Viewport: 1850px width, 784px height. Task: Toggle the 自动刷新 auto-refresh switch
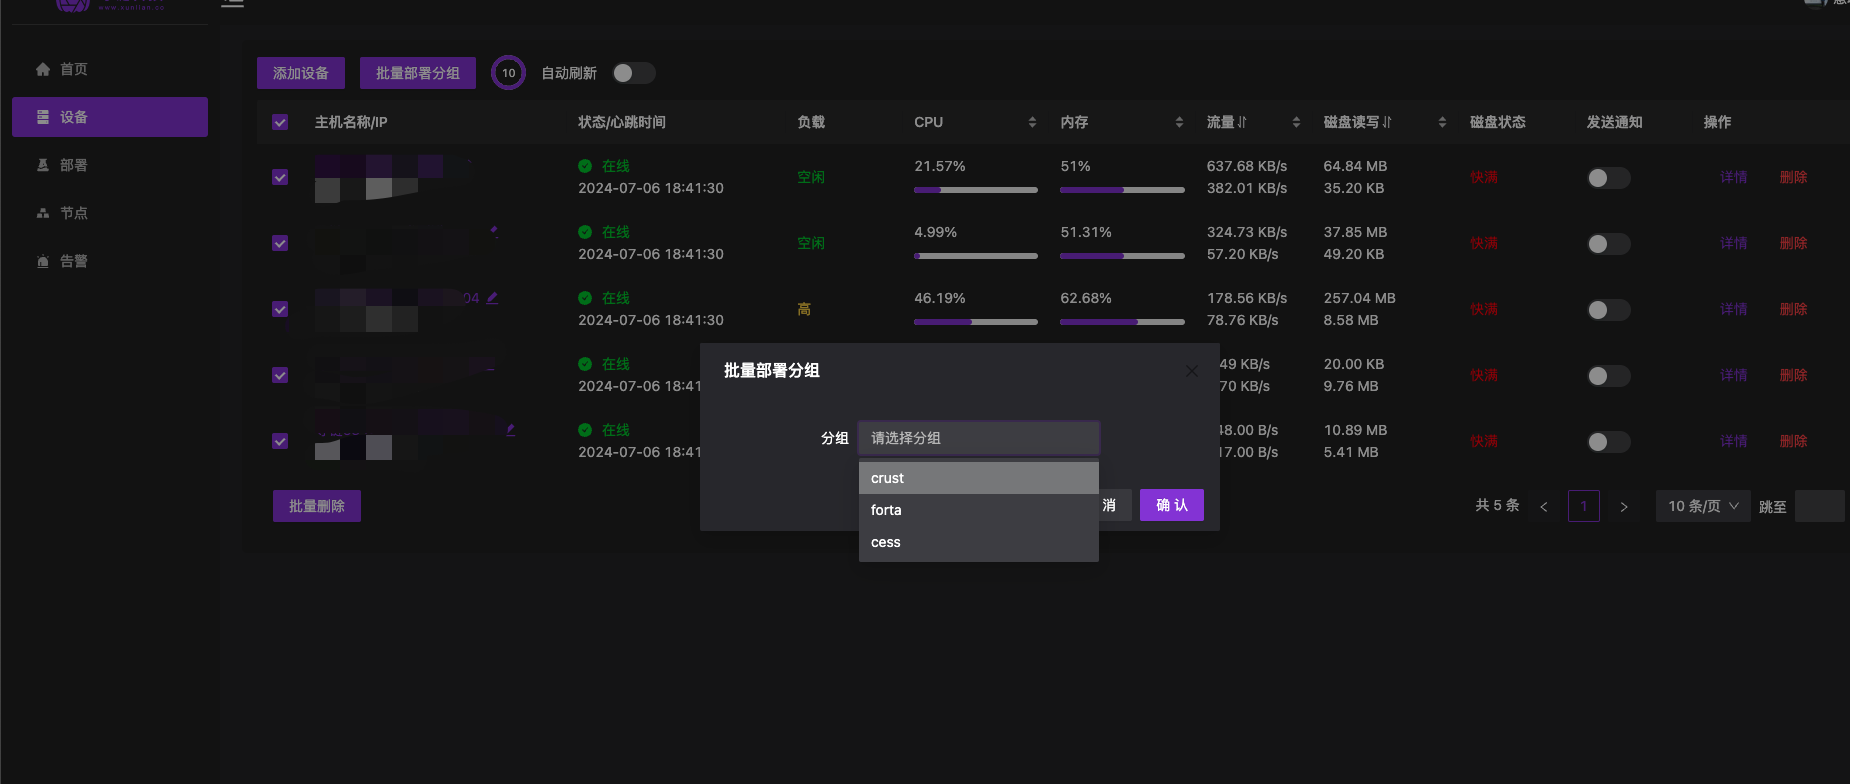coord(633,73)
